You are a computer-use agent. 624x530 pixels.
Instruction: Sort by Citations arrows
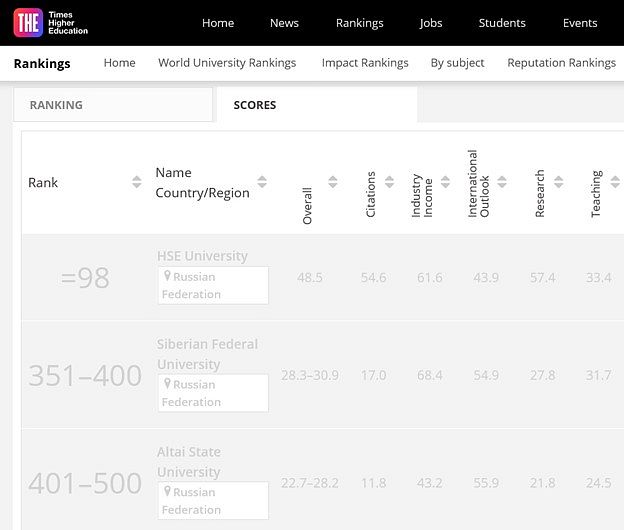[389, 182]
